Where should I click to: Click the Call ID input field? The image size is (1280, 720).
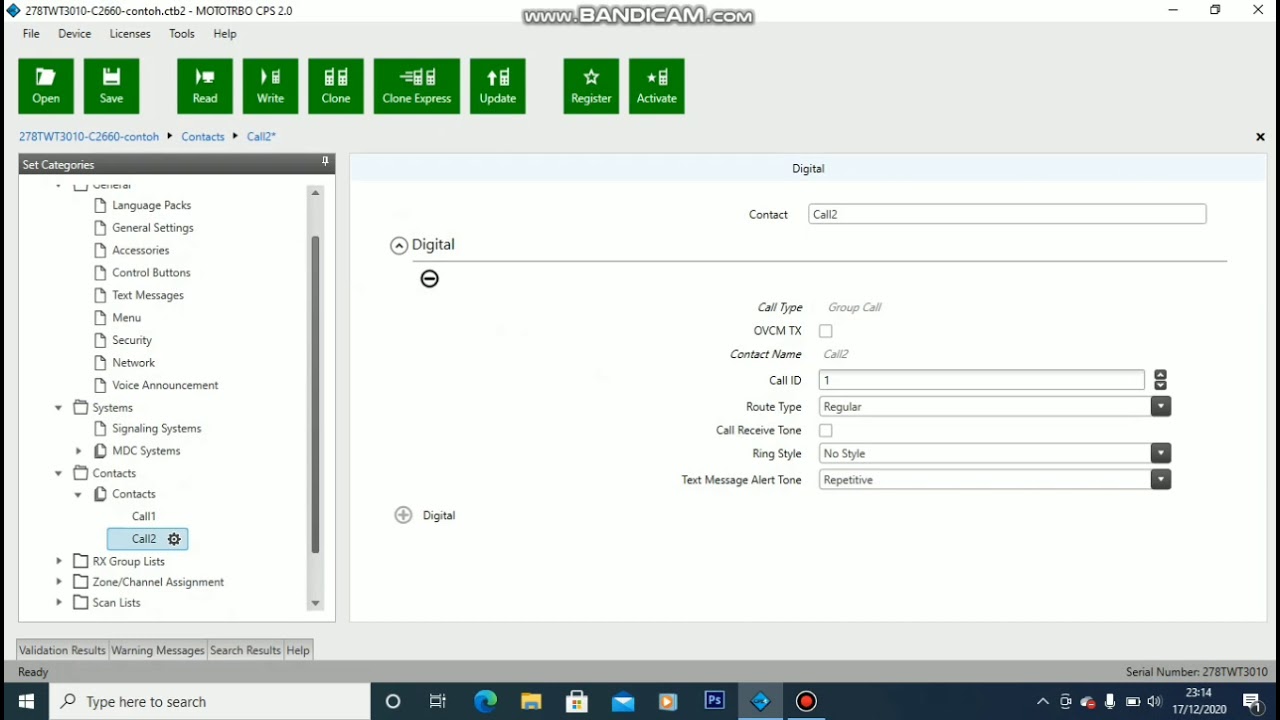tap(981, 380)
